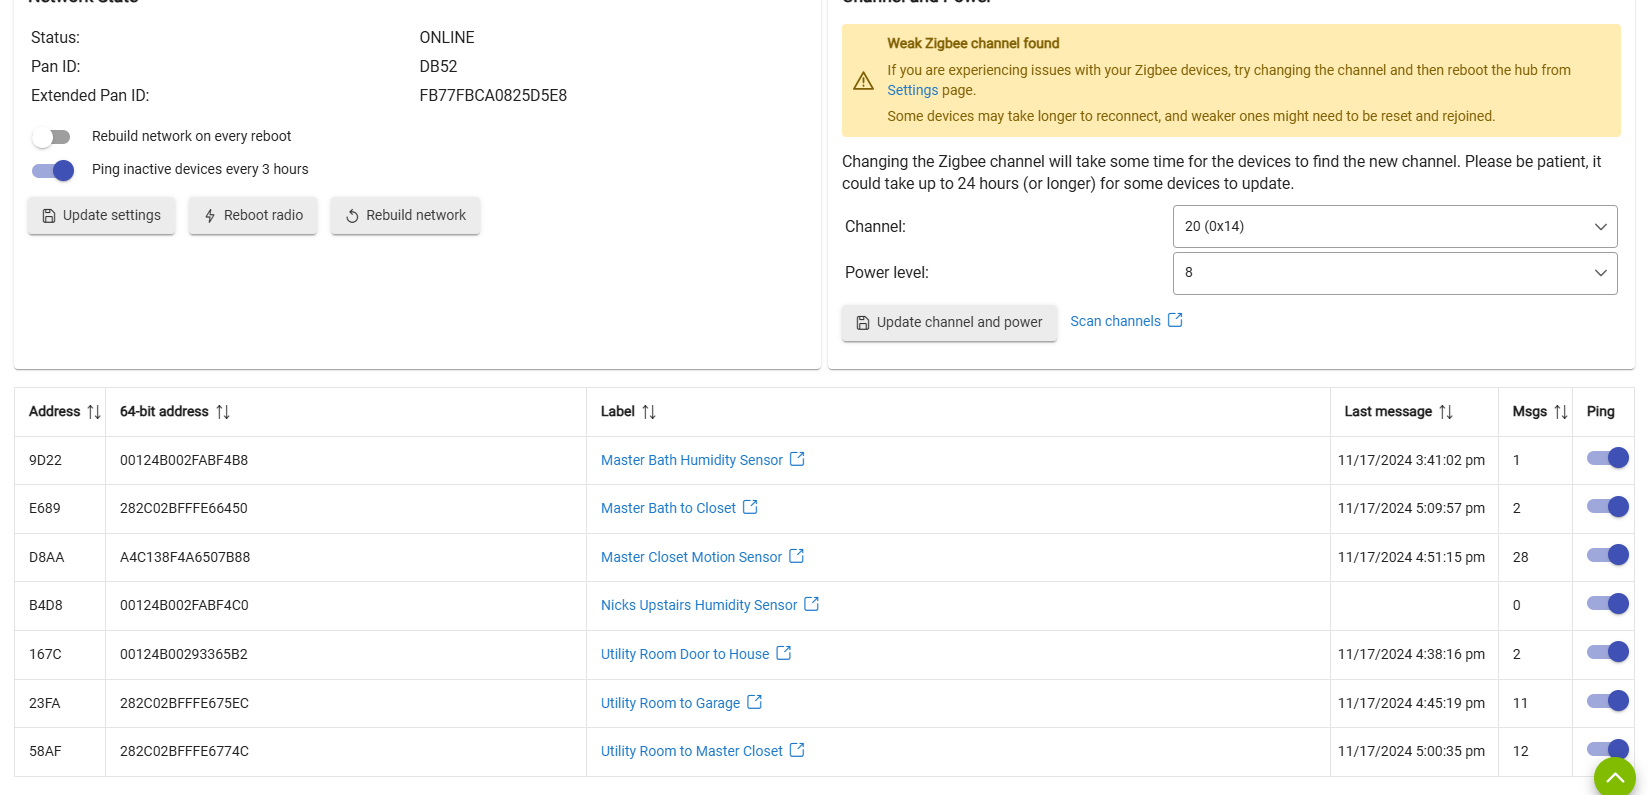
Task: Toggle ping for Utility Room to Garage
Action: 1607,701
